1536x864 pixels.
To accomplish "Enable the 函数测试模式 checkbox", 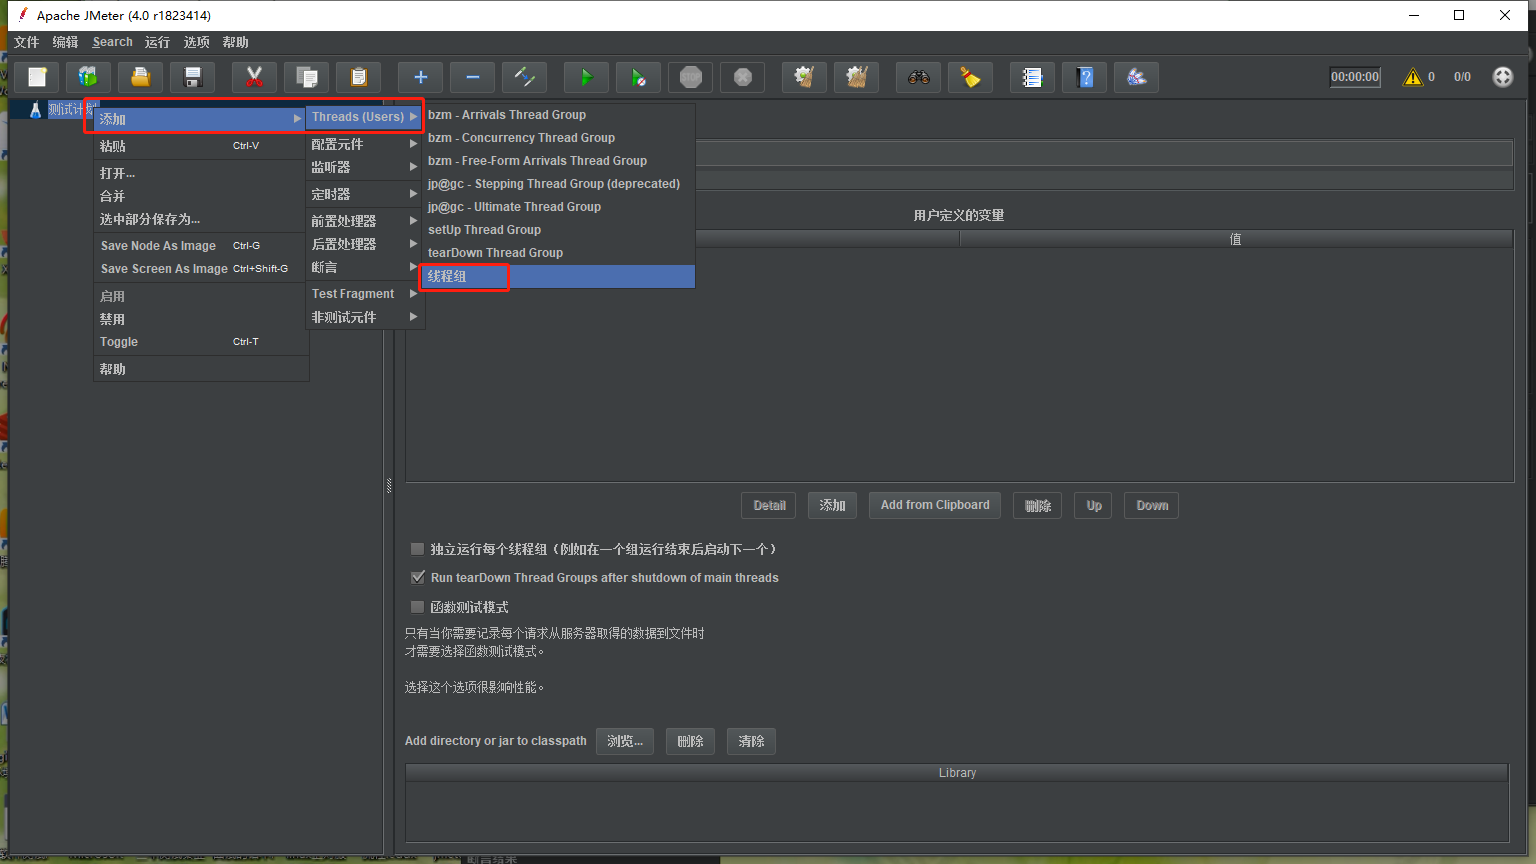I will (418, 607).
